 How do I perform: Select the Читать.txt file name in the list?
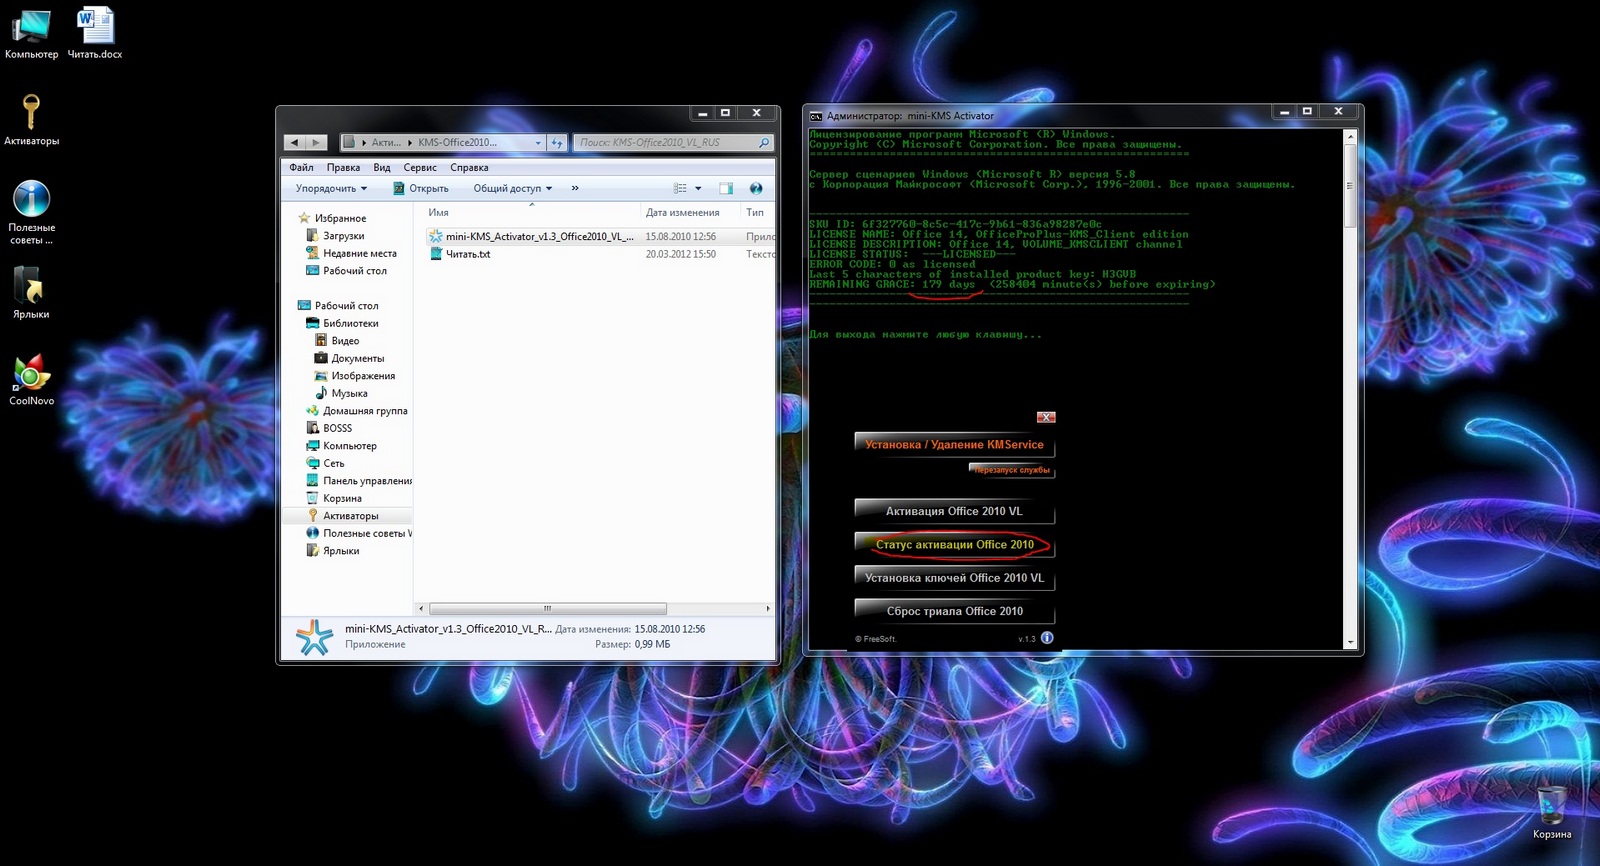(x=468, y=254)
